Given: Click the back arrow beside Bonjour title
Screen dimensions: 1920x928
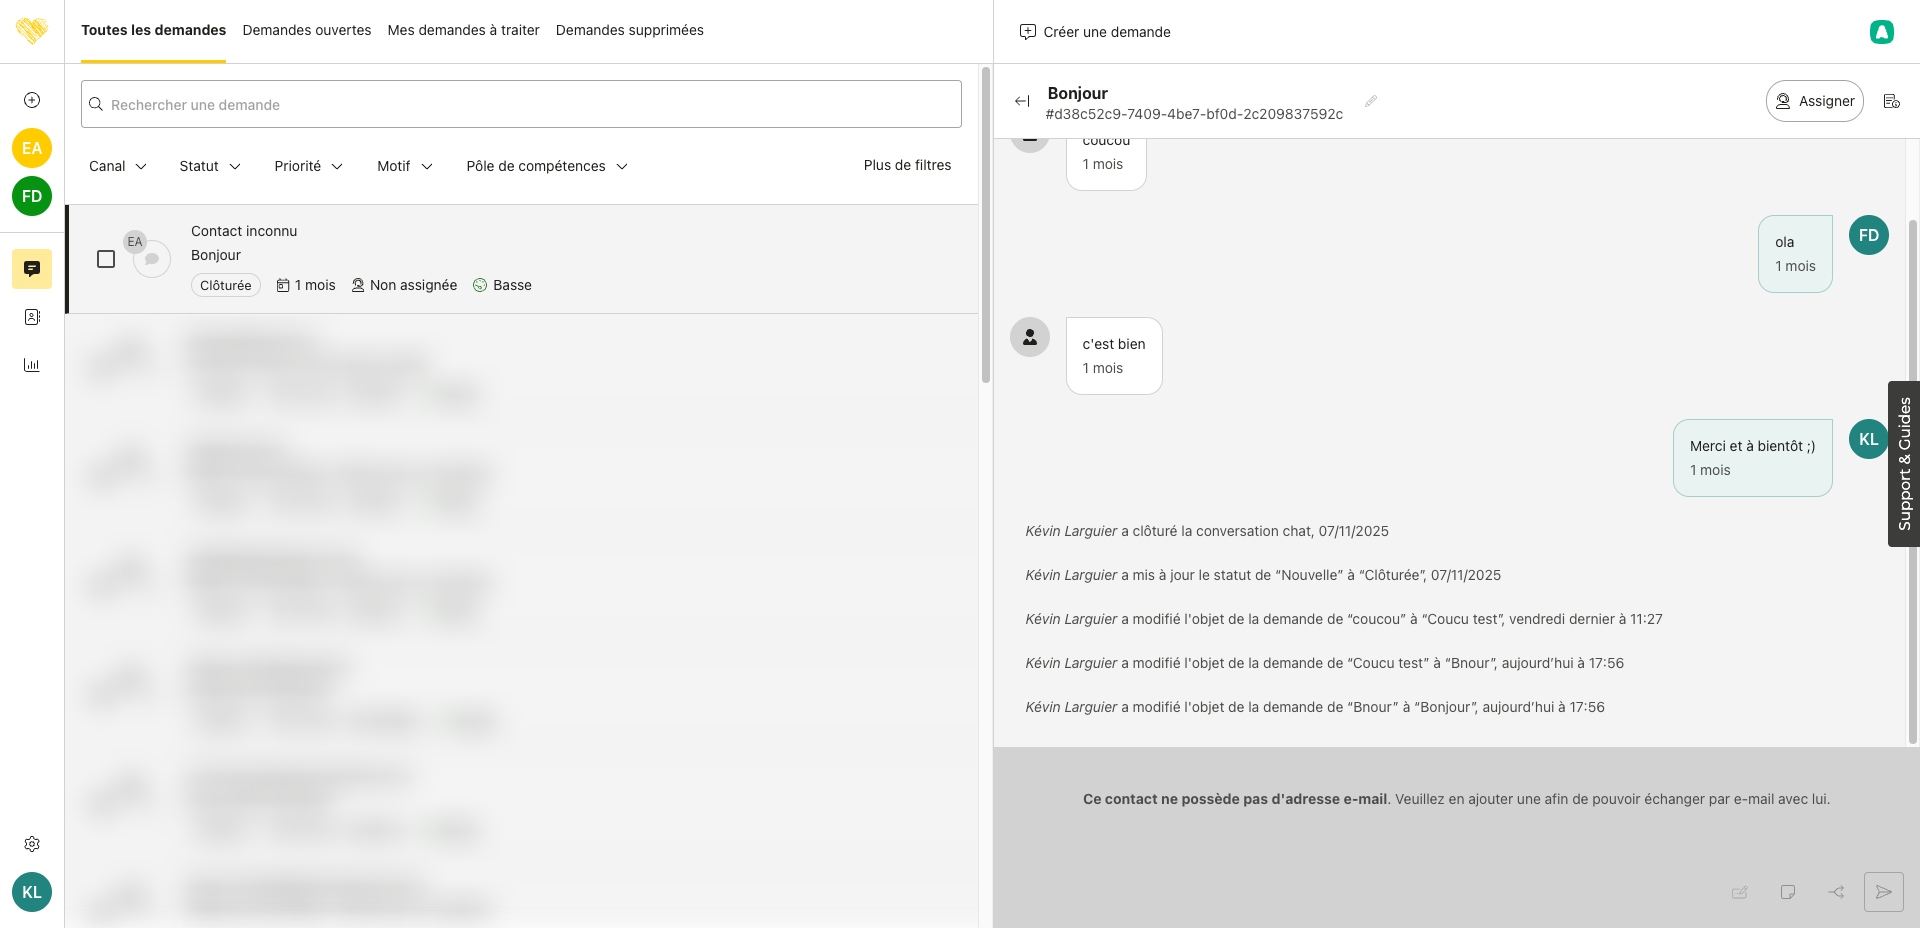Looking at the screenshot, I should [x=1022, y=101].
